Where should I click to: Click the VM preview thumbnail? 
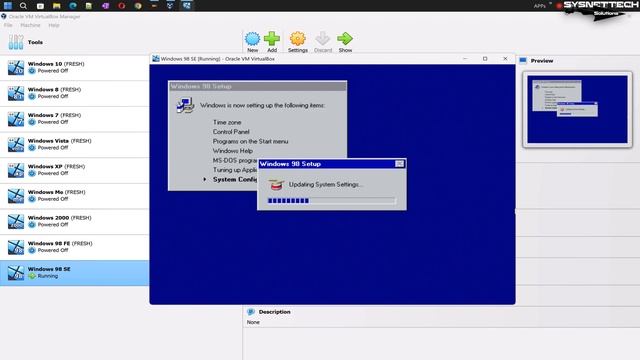point(577,109)
